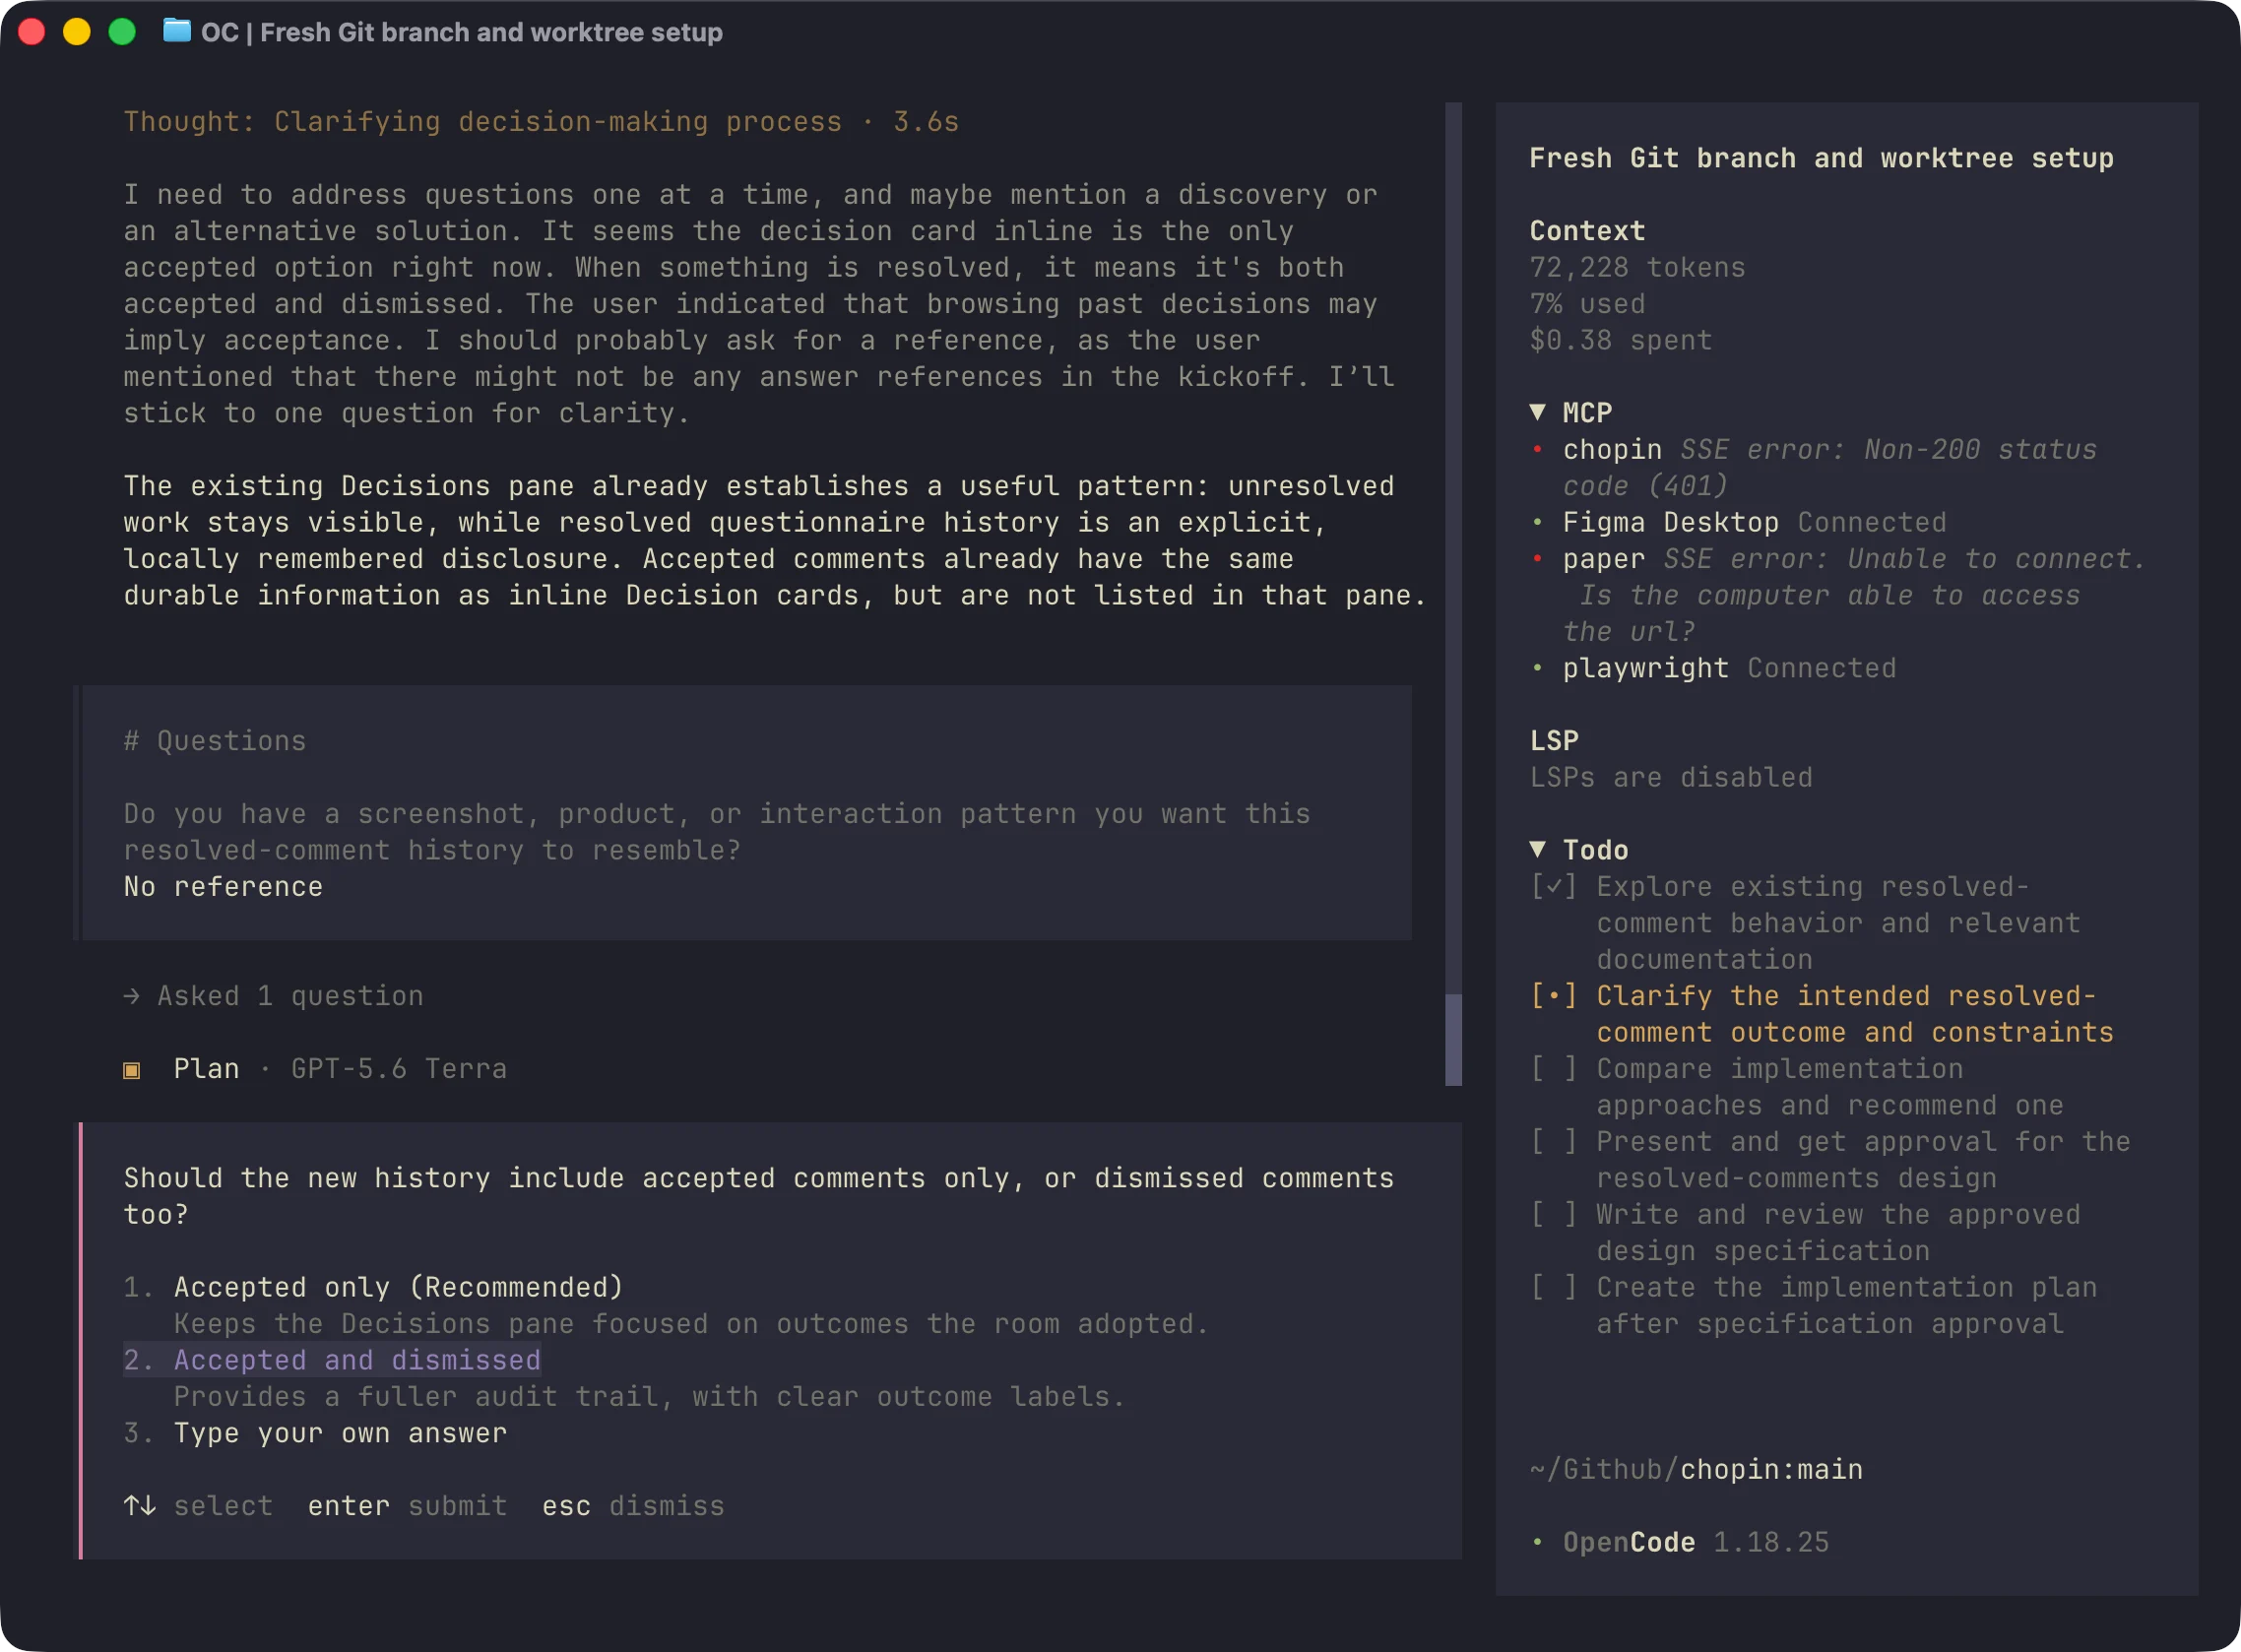Image resolution: width=2241 pixels, height=1652 pixels.
Task: Click the 7% used value
Action: [x=1587, y=304]
